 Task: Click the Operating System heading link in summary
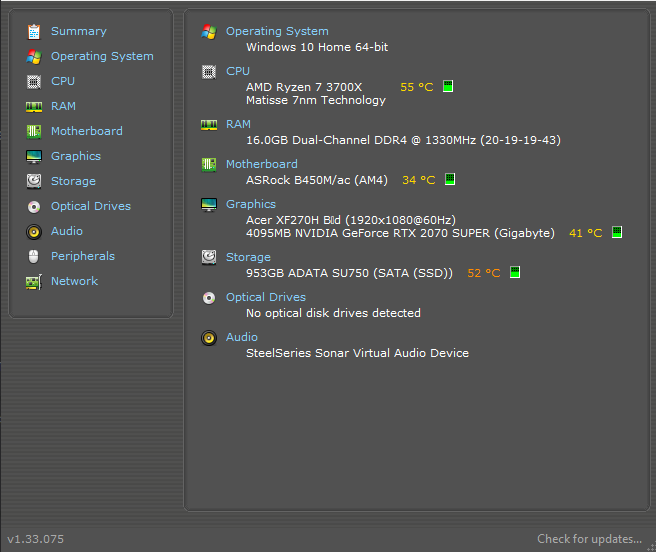[277, 31]
